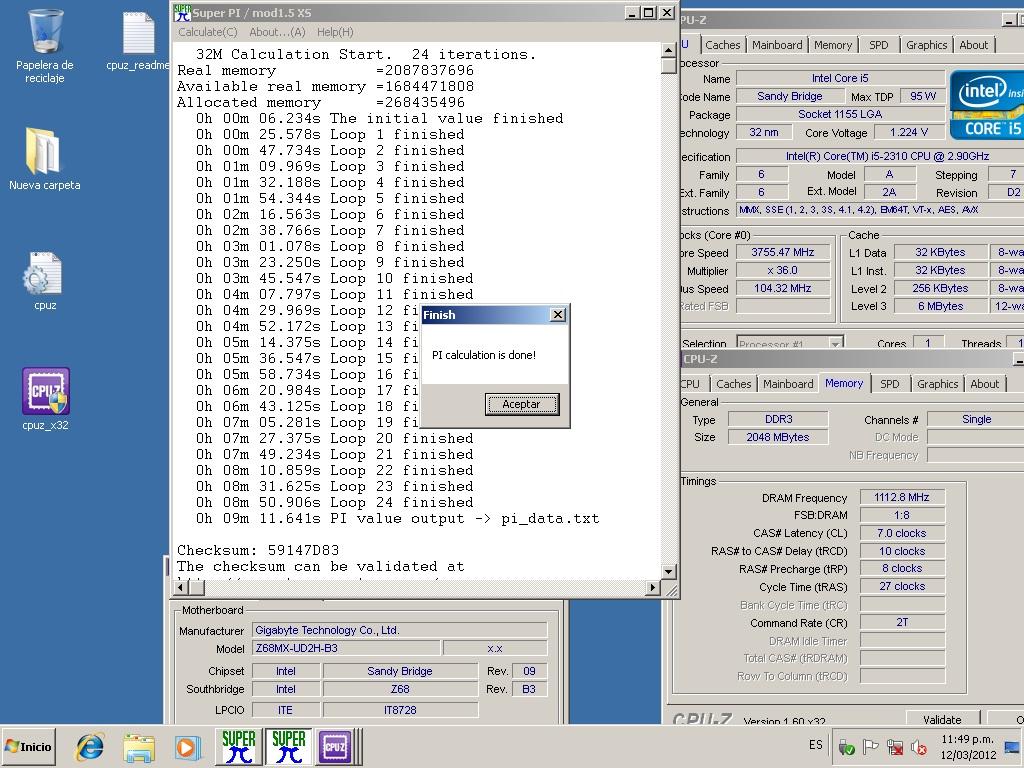Click the green shield tray icon
This screenshot has width=1024, height=768.
click(x=846, y=746)
